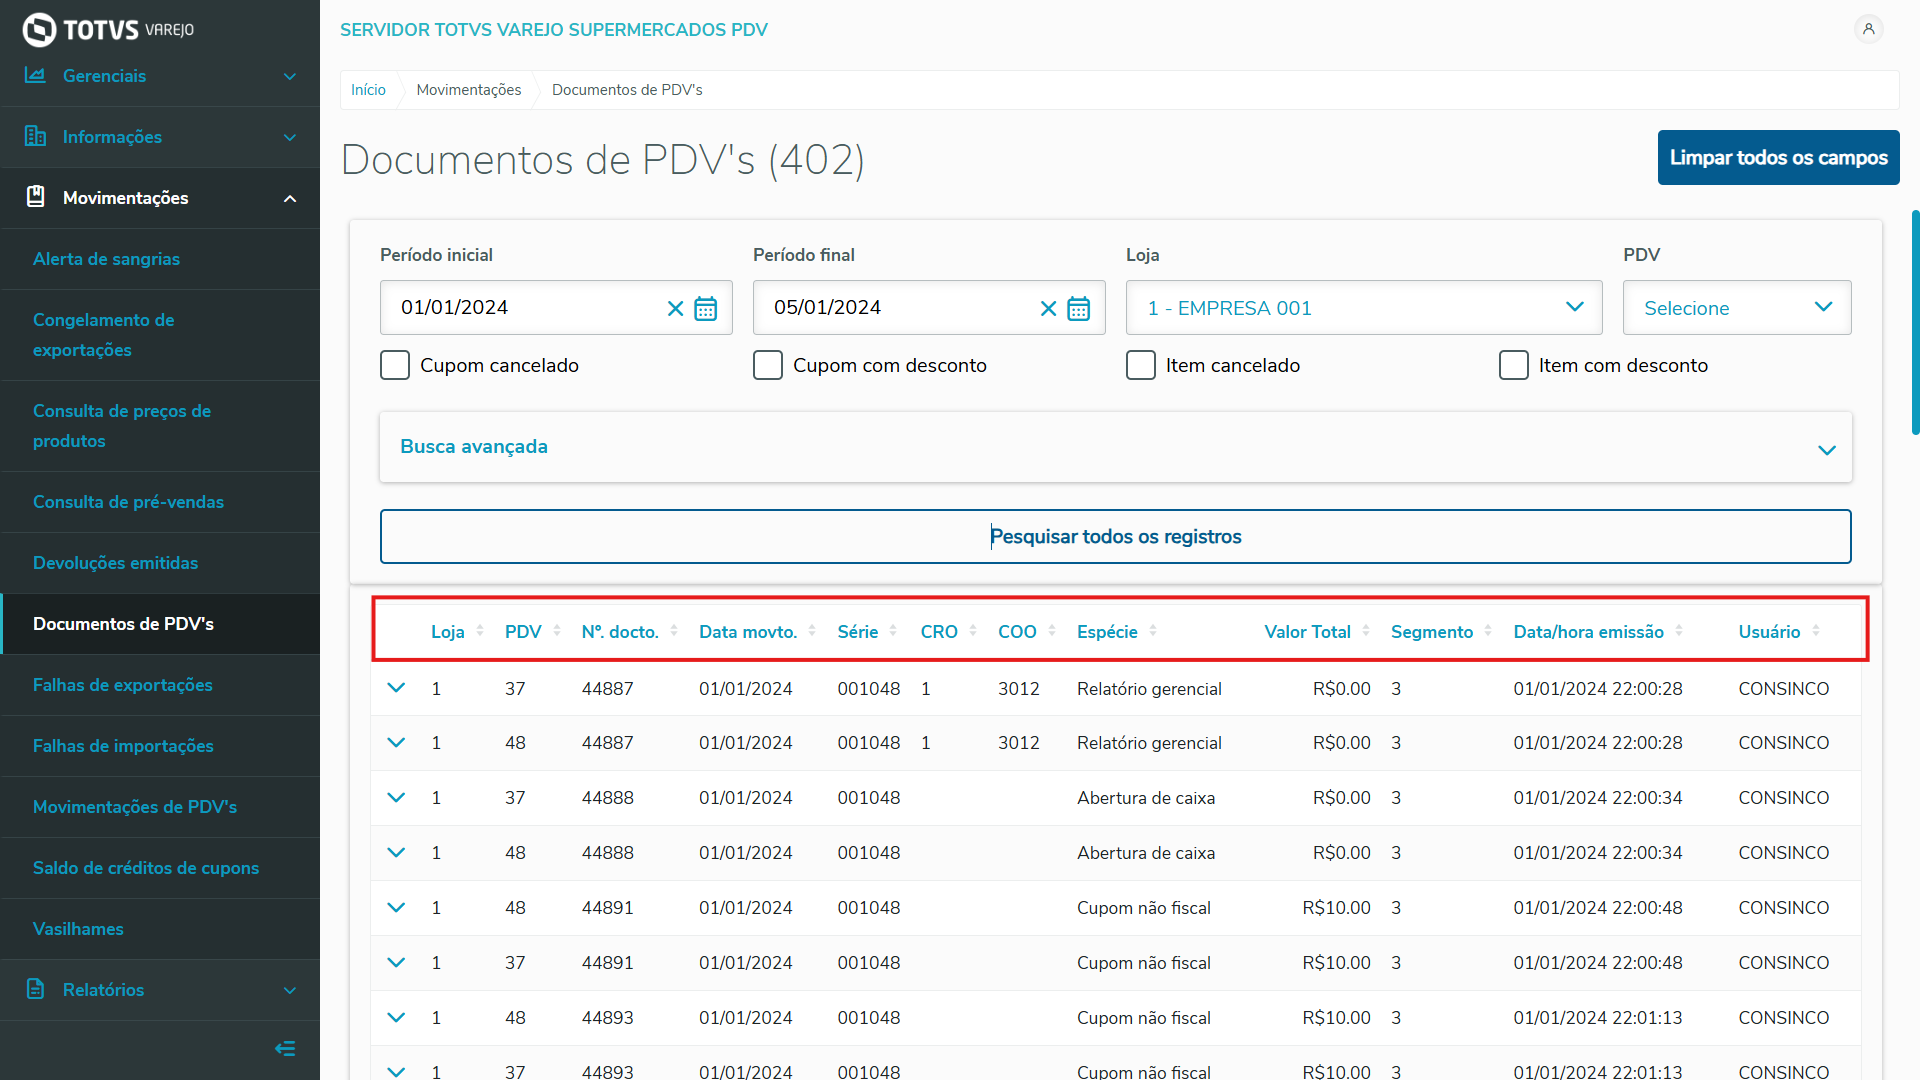Screen dimensions: 1920x1080
Task: Click Pesquisar todos os registros button
Action: (1115, 537)
